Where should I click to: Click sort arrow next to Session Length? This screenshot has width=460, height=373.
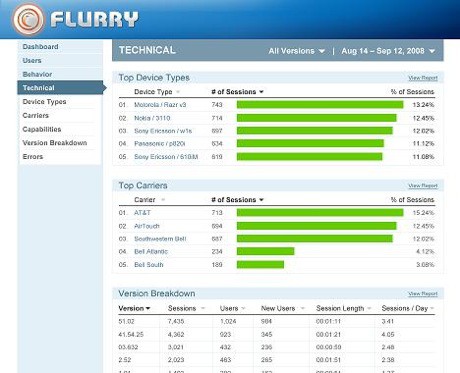click(369, 308)
